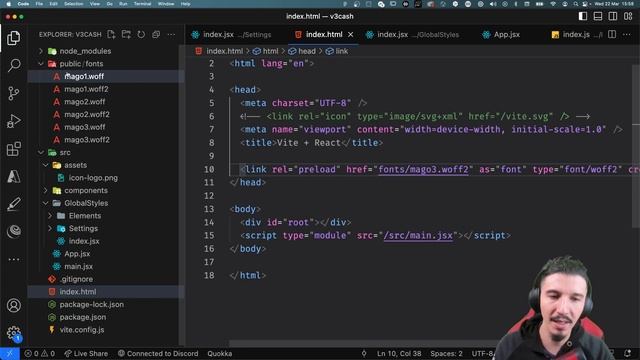Open Explorer views and more actions menu

click(171, 34)
